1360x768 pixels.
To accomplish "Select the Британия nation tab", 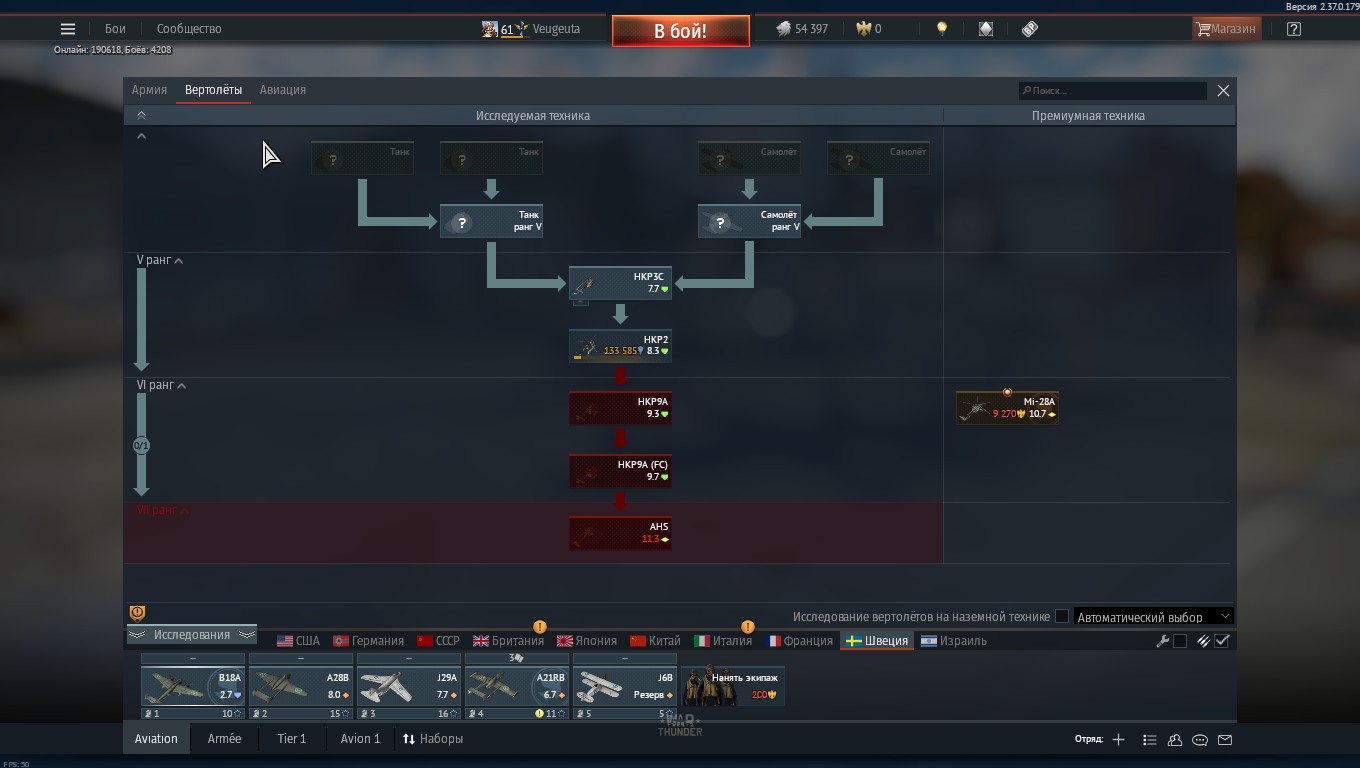I will 508,641.
